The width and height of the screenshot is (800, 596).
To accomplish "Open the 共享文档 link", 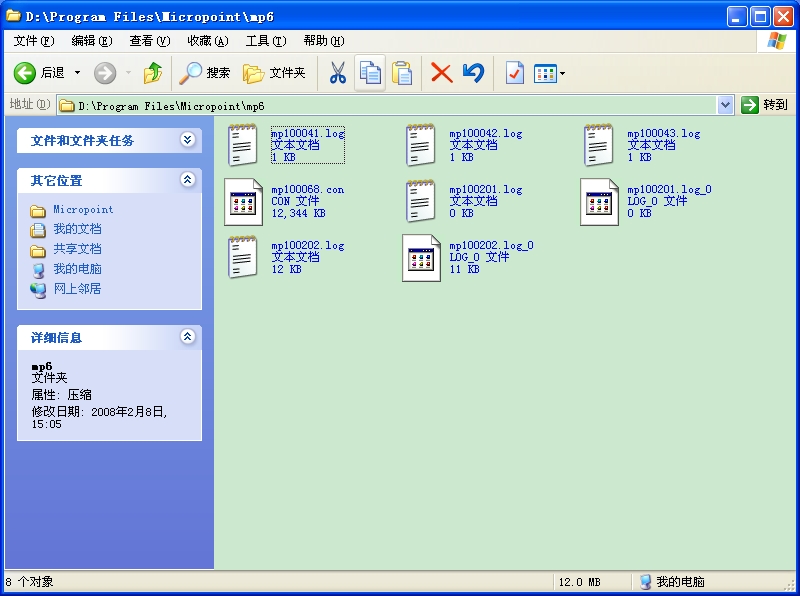I will (x=77, y=249).
